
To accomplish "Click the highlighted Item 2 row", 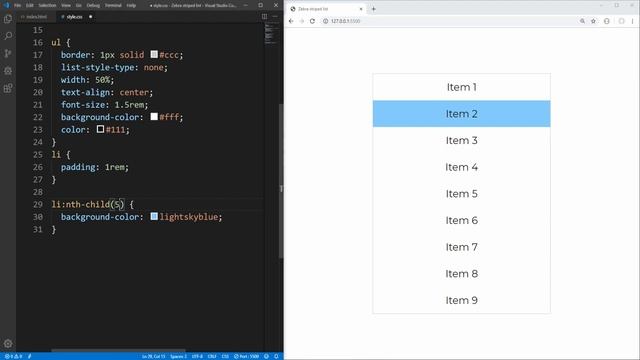I will pos(462,114).
